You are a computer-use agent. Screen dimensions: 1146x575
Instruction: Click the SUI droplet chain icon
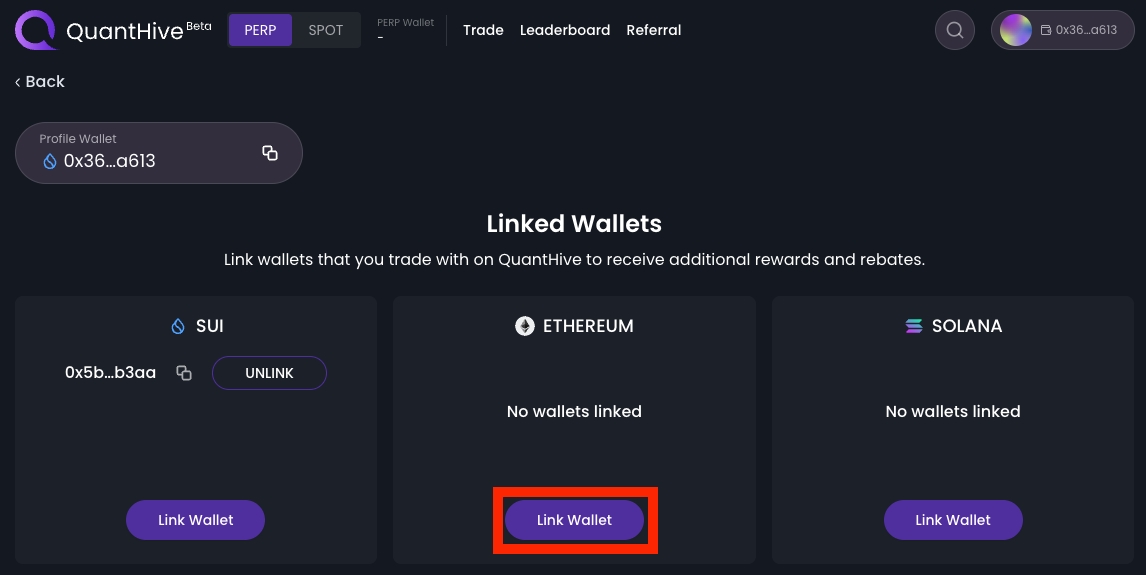178,326
